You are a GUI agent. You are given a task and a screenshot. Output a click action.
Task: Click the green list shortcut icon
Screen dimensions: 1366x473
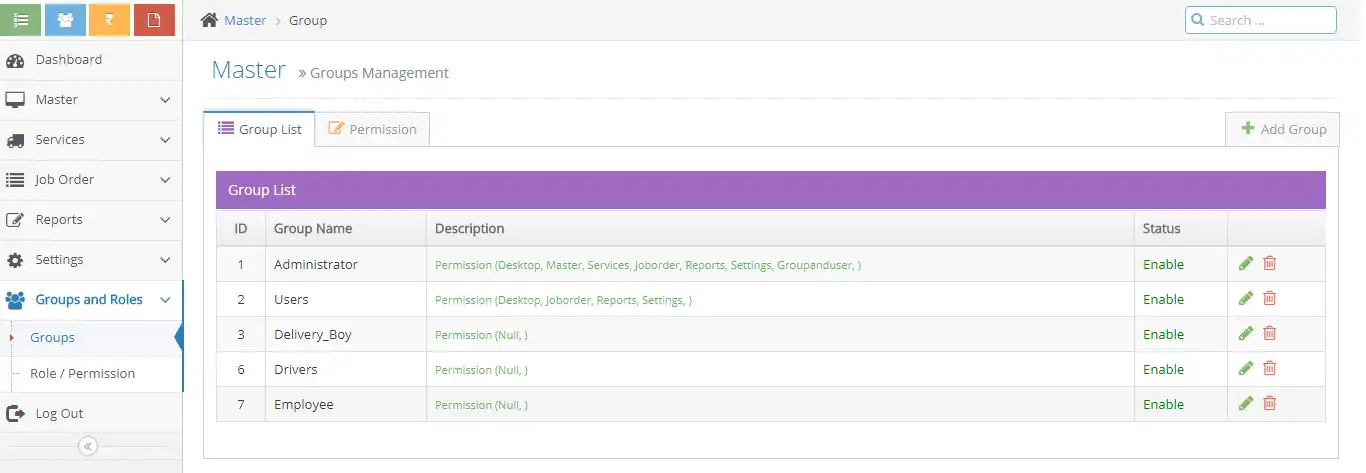click(x=21, y=20)
